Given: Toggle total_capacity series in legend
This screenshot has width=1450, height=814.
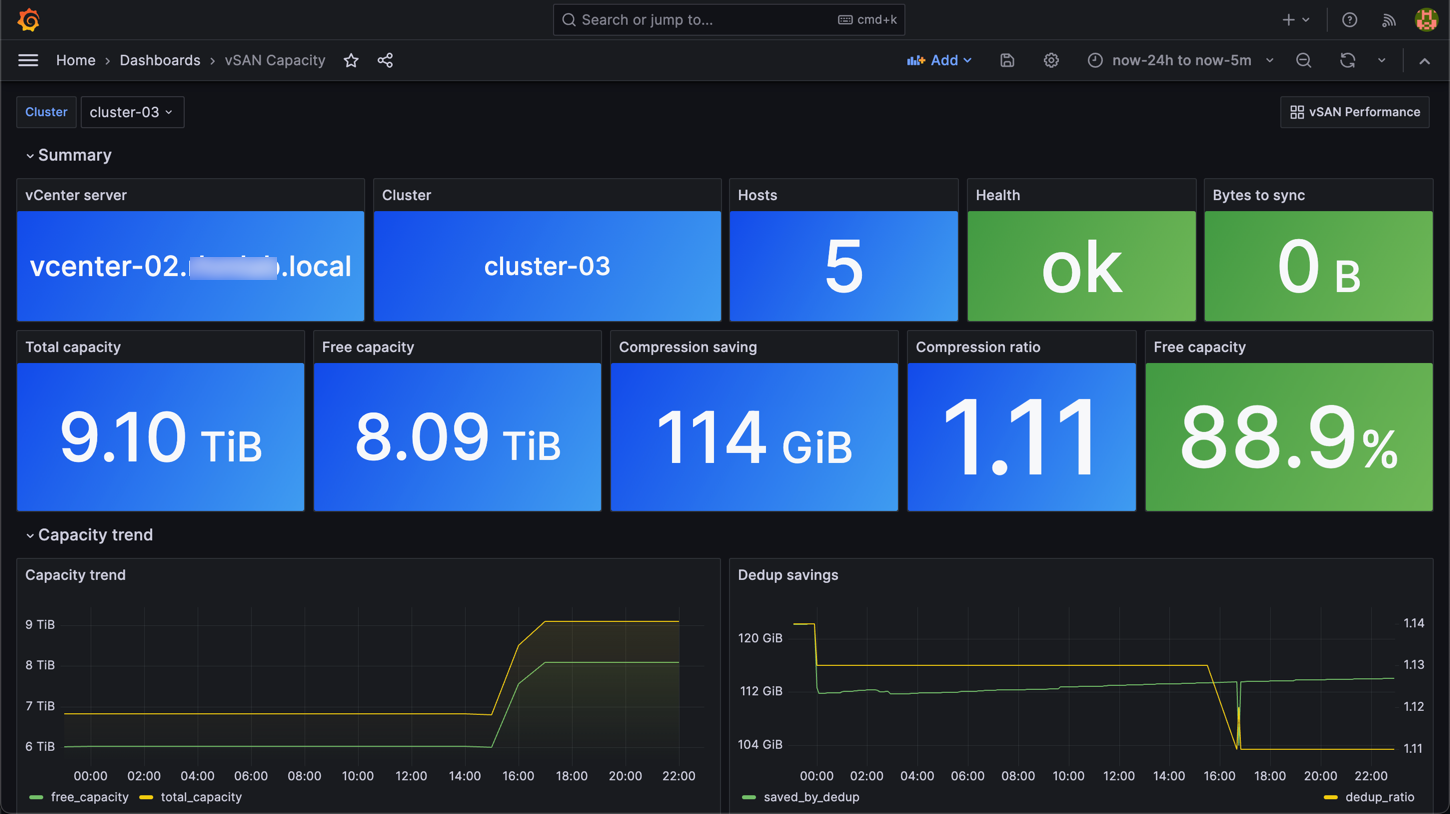Looking at the screenshot, I should point(200,797).
